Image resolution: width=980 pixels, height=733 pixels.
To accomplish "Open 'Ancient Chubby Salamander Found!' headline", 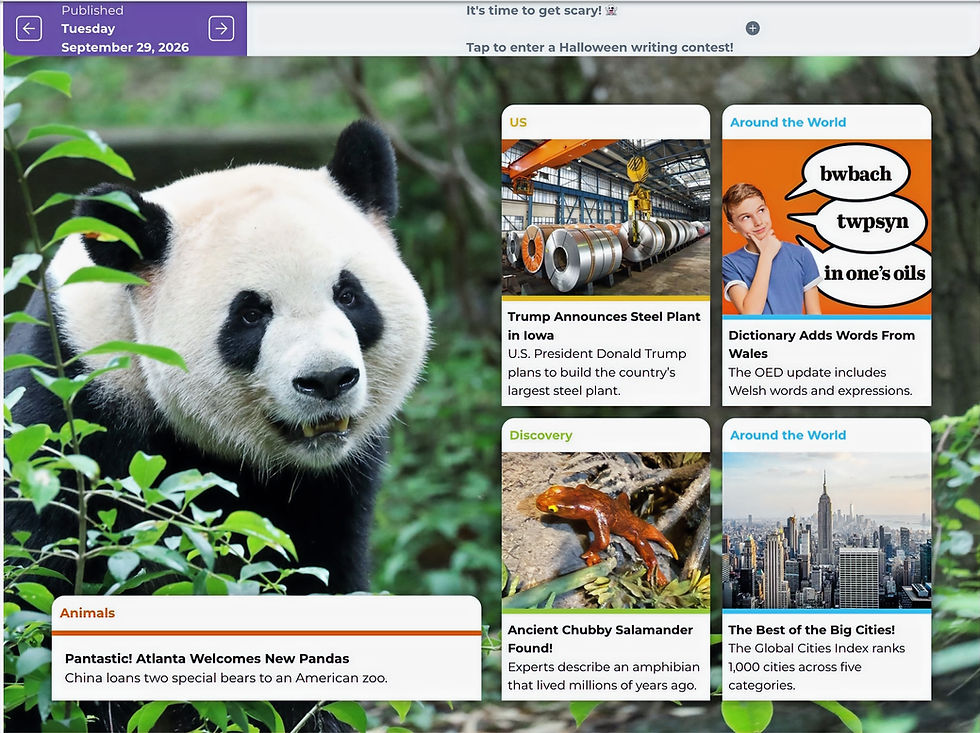I will click(600, 639).
